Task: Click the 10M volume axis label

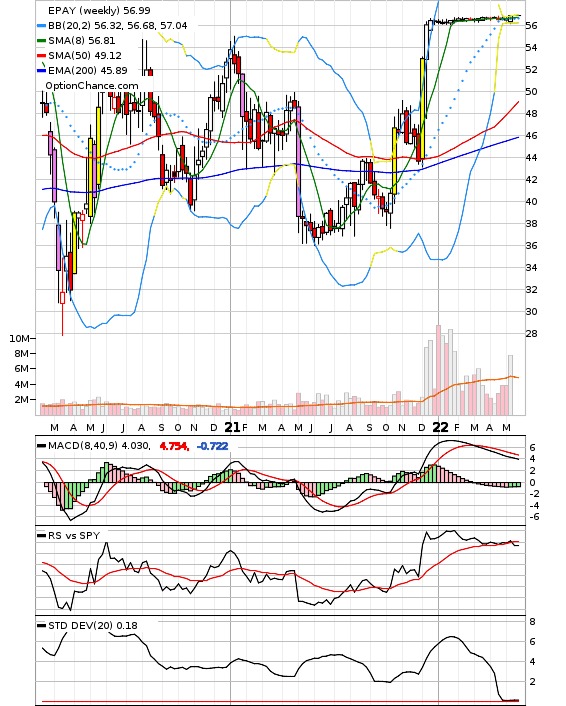Action: pos(19,339)
